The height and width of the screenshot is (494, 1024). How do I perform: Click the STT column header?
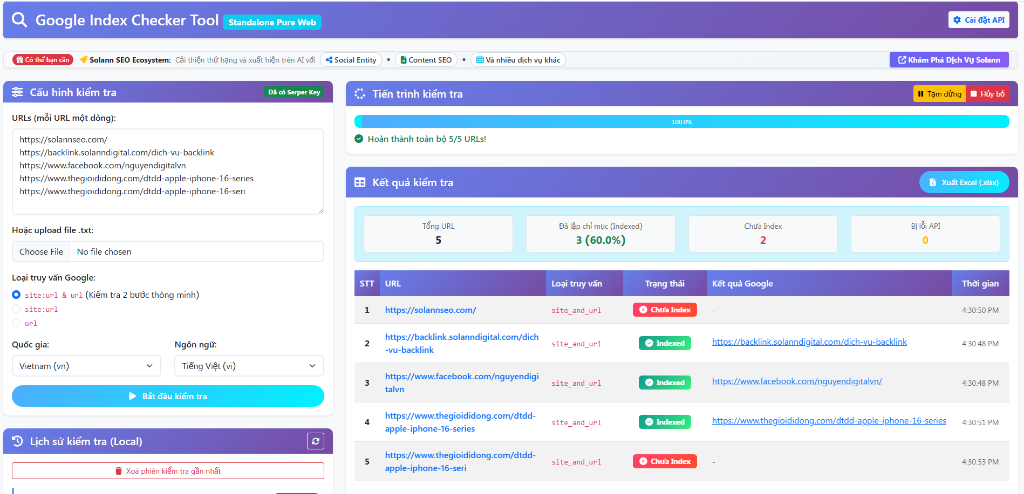tap(367, 284)
